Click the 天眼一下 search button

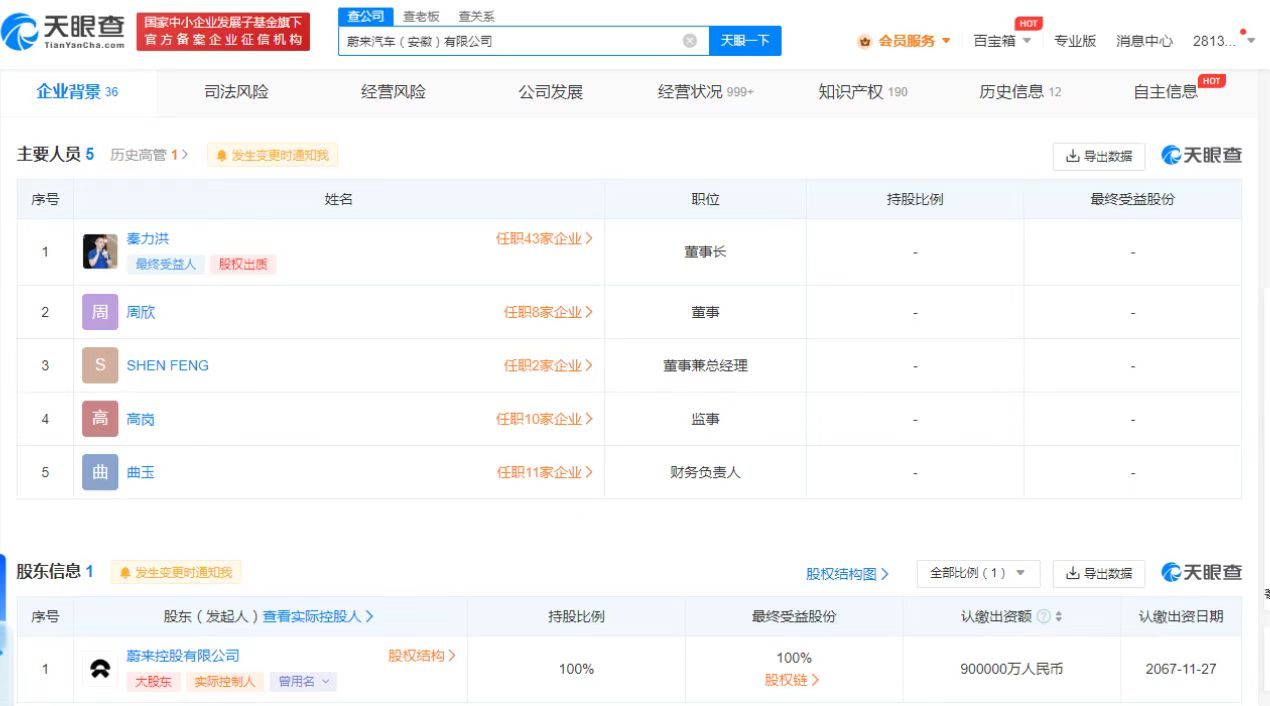(745, 40)
